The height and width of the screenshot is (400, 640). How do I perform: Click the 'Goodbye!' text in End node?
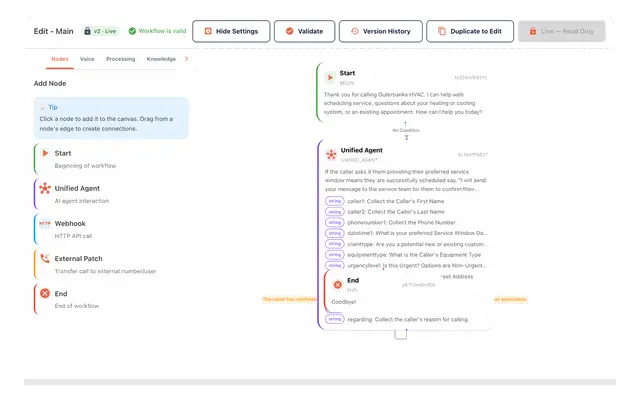[344, 302]
